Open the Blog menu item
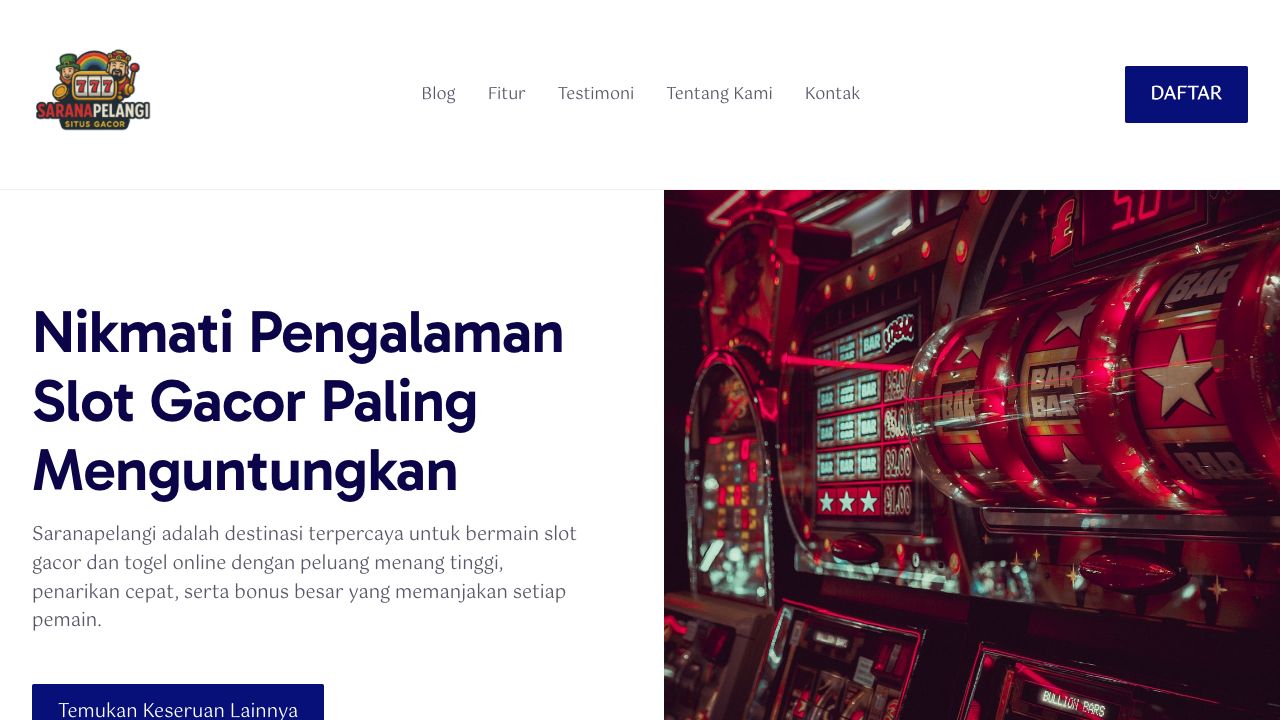Image resolution: width=1280 pixels, height=720 pixels. [438, 93]
